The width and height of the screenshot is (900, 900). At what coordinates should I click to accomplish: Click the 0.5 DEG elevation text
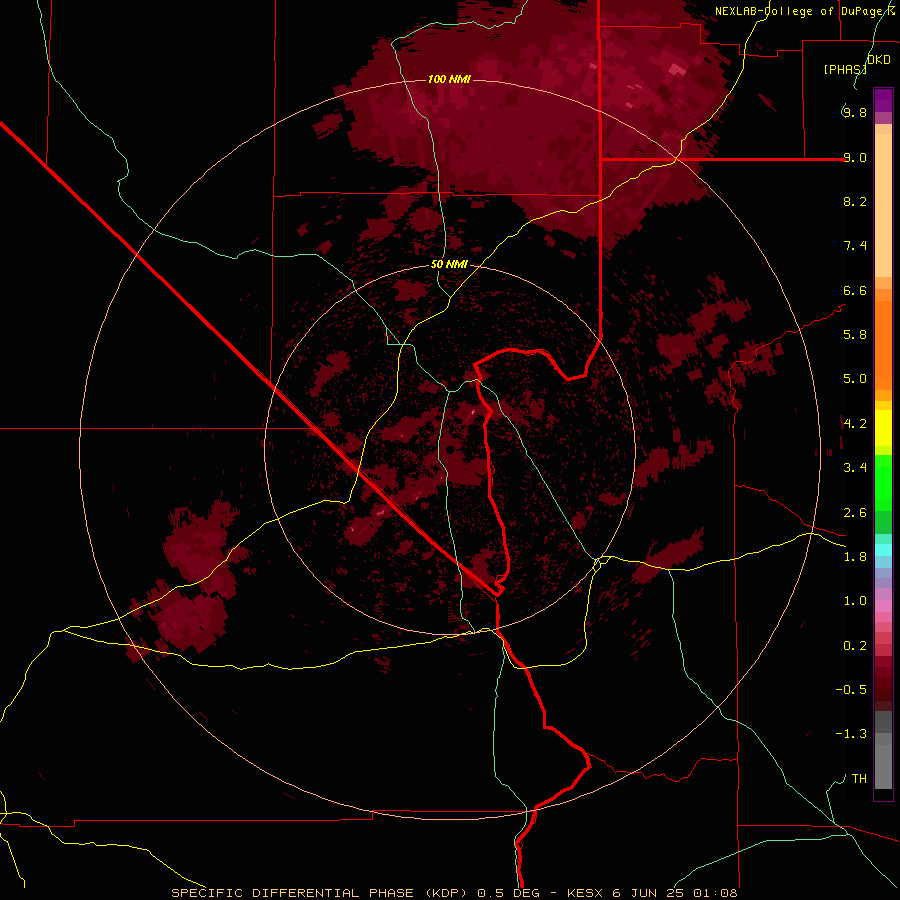[x=507, y=893]
